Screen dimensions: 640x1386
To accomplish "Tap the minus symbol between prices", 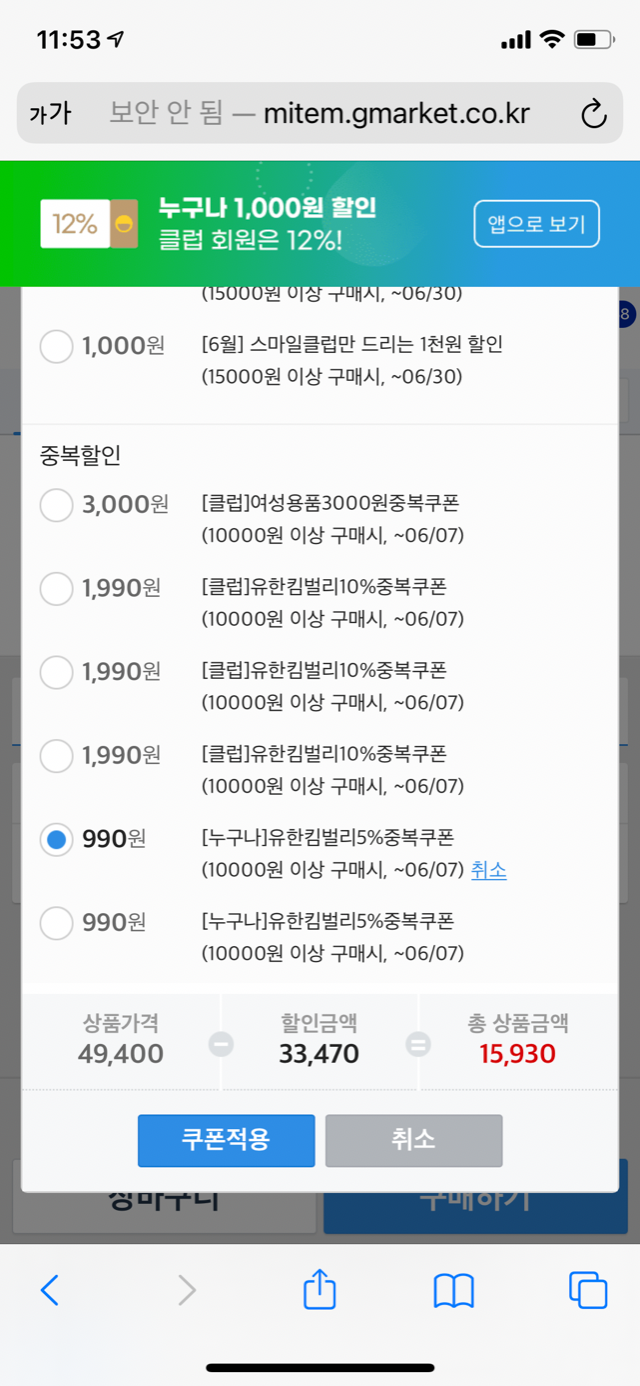I will [x=221, y=1044].
